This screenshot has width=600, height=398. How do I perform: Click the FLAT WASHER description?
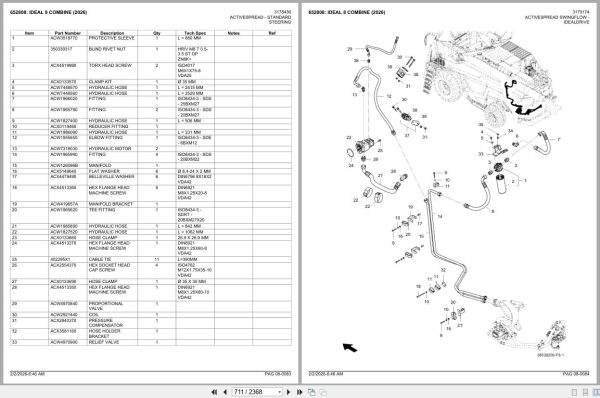(104, 171)
